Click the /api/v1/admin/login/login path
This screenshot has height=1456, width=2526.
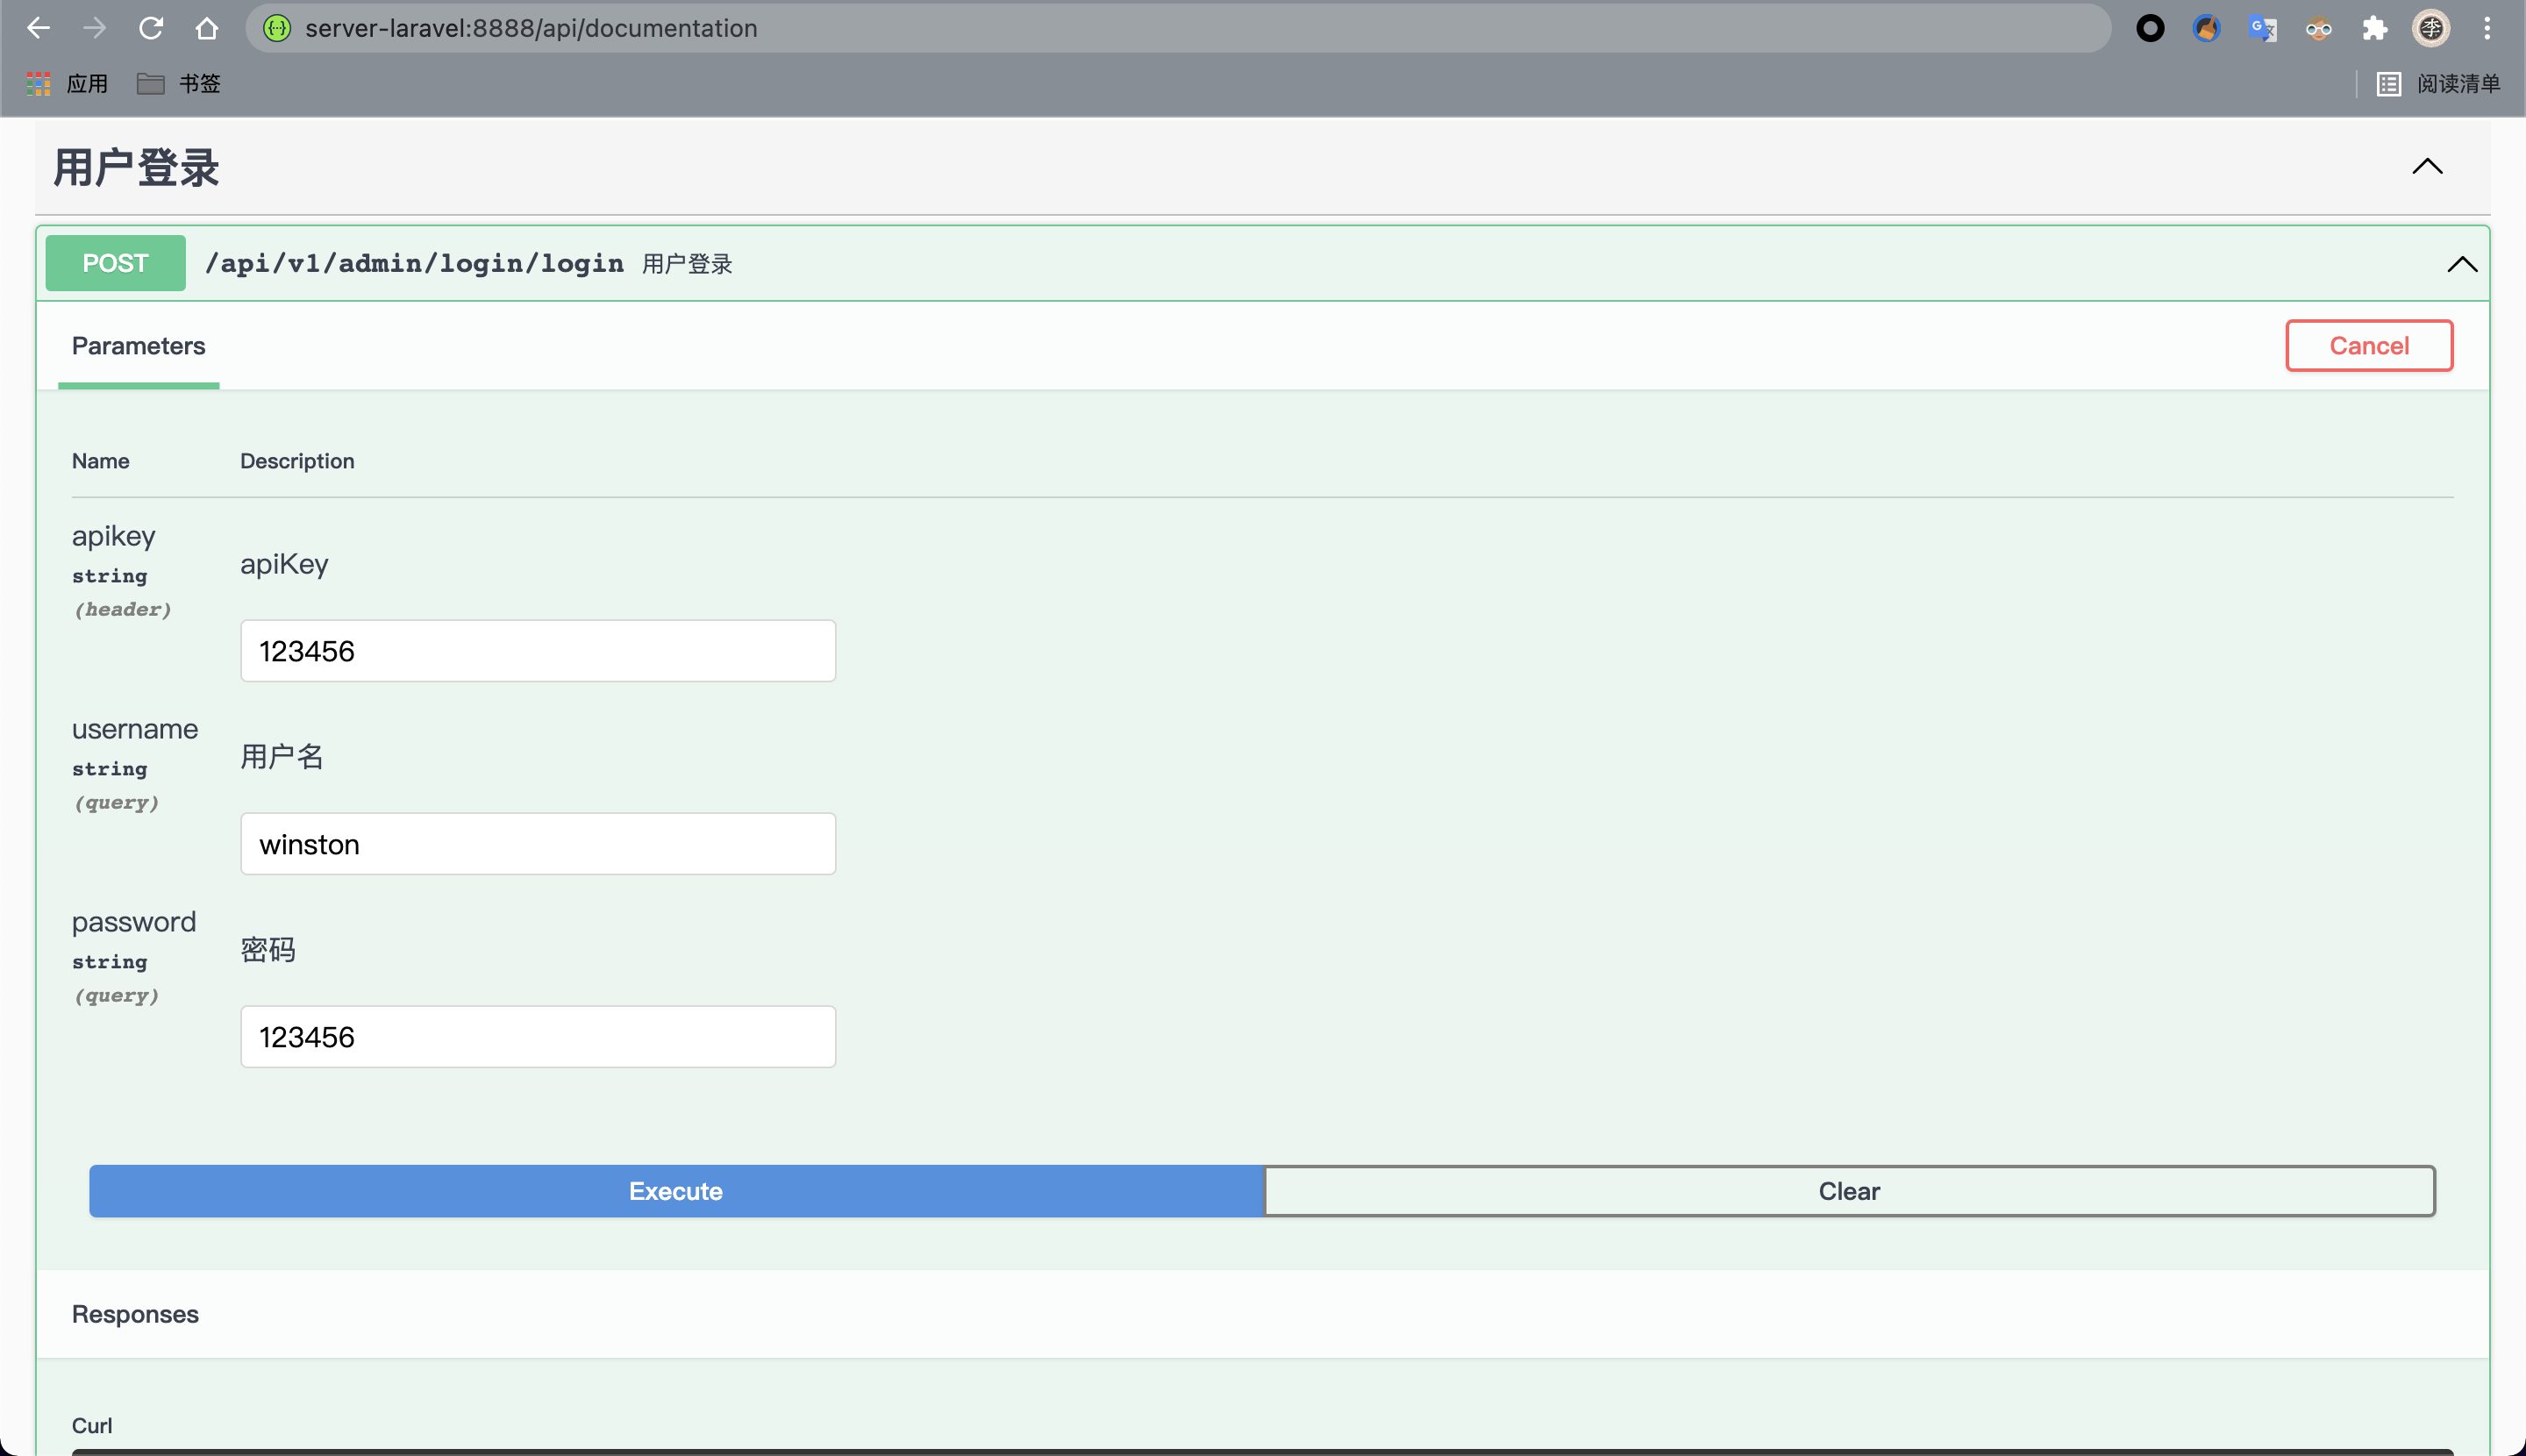pyautogui.click(x=414, y=263)
